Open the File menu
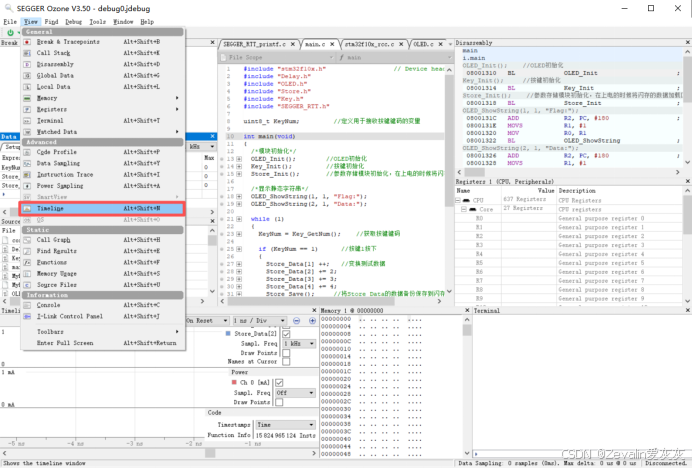The width and height of the screenshot is (692, 468). [x=10, y=22]
